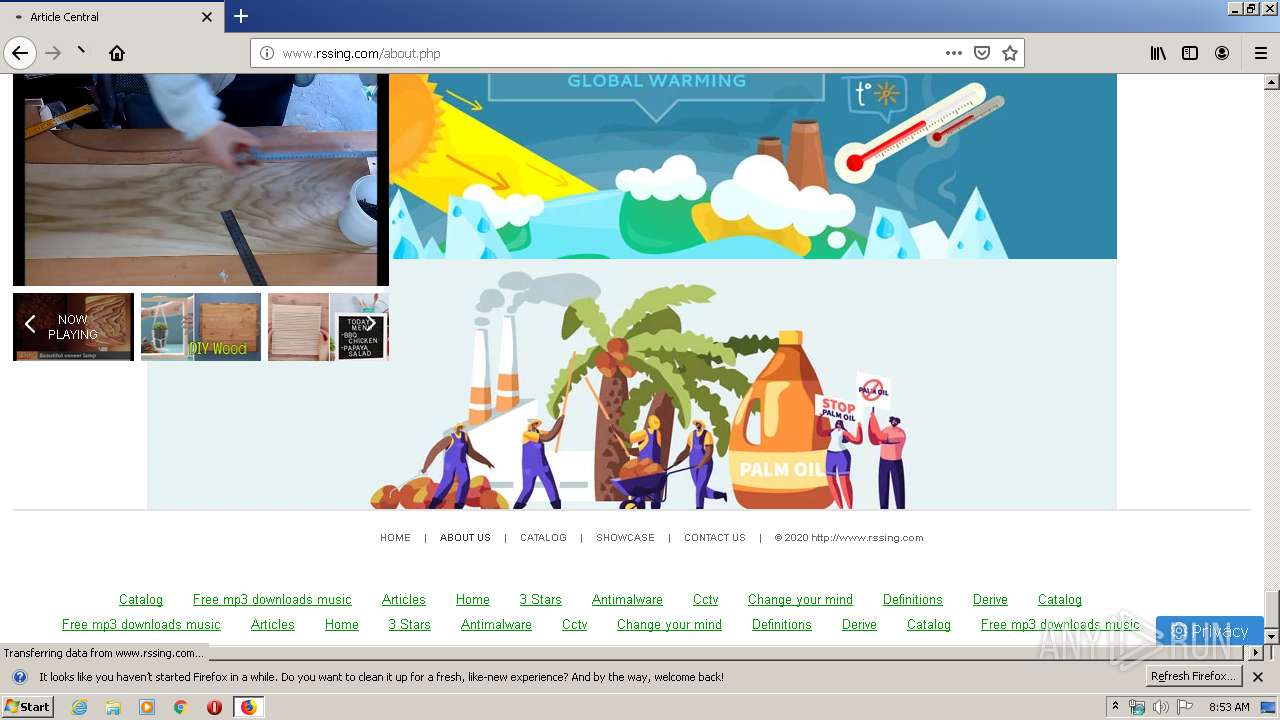Select the Now Playing veneer lamp thumbnail
The image size is (1280, 720).
(x=73, y=327)
